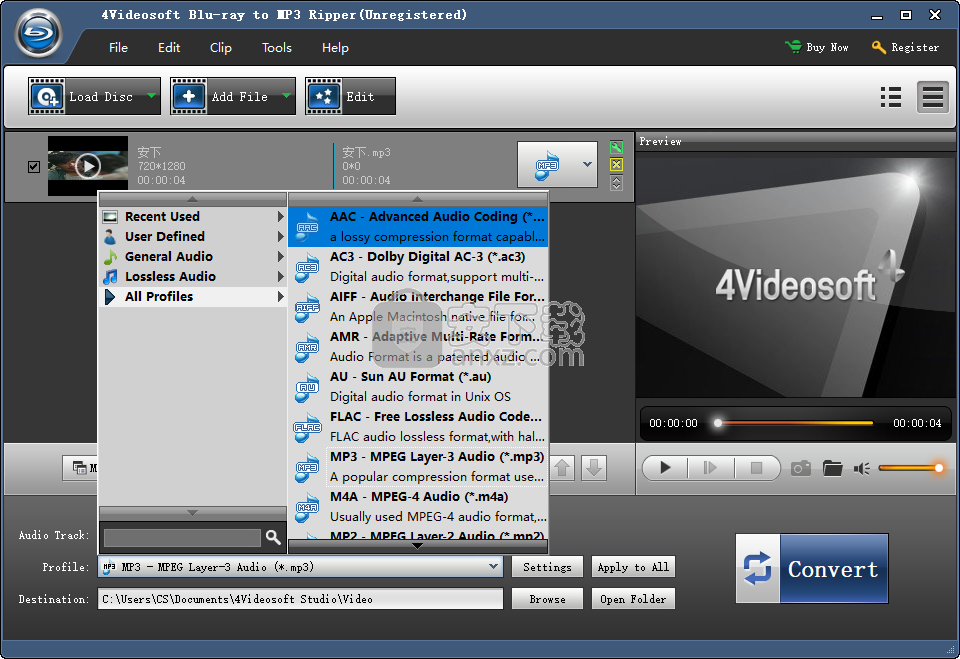960x659 pixels.
Task: Select MP3 - MPEG Layer-3 Audio format
Action: point(418,467)
